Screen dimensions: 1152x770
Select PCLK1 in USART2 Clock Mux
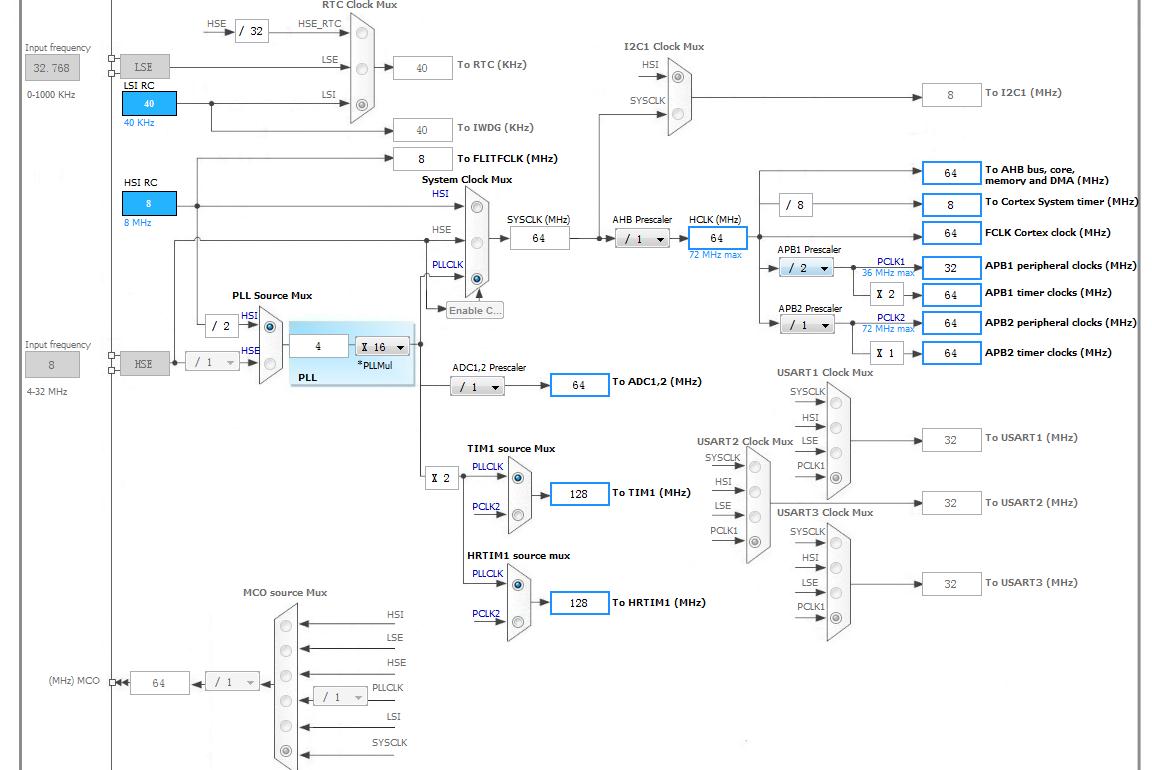click(755, 542)
